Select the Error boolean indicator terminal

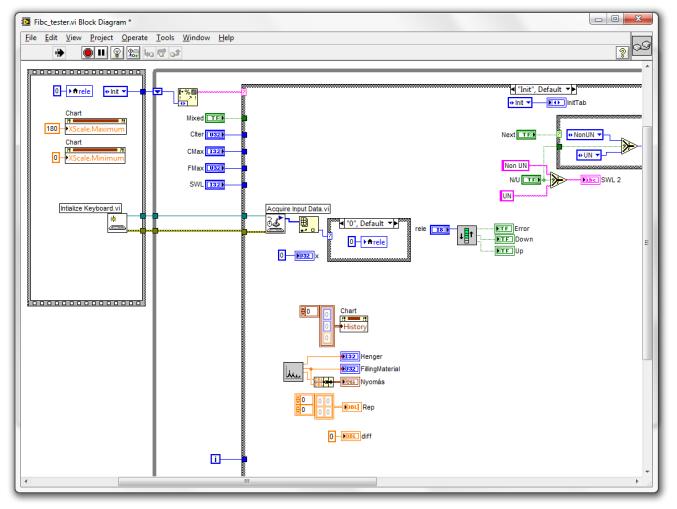[504, 228]
